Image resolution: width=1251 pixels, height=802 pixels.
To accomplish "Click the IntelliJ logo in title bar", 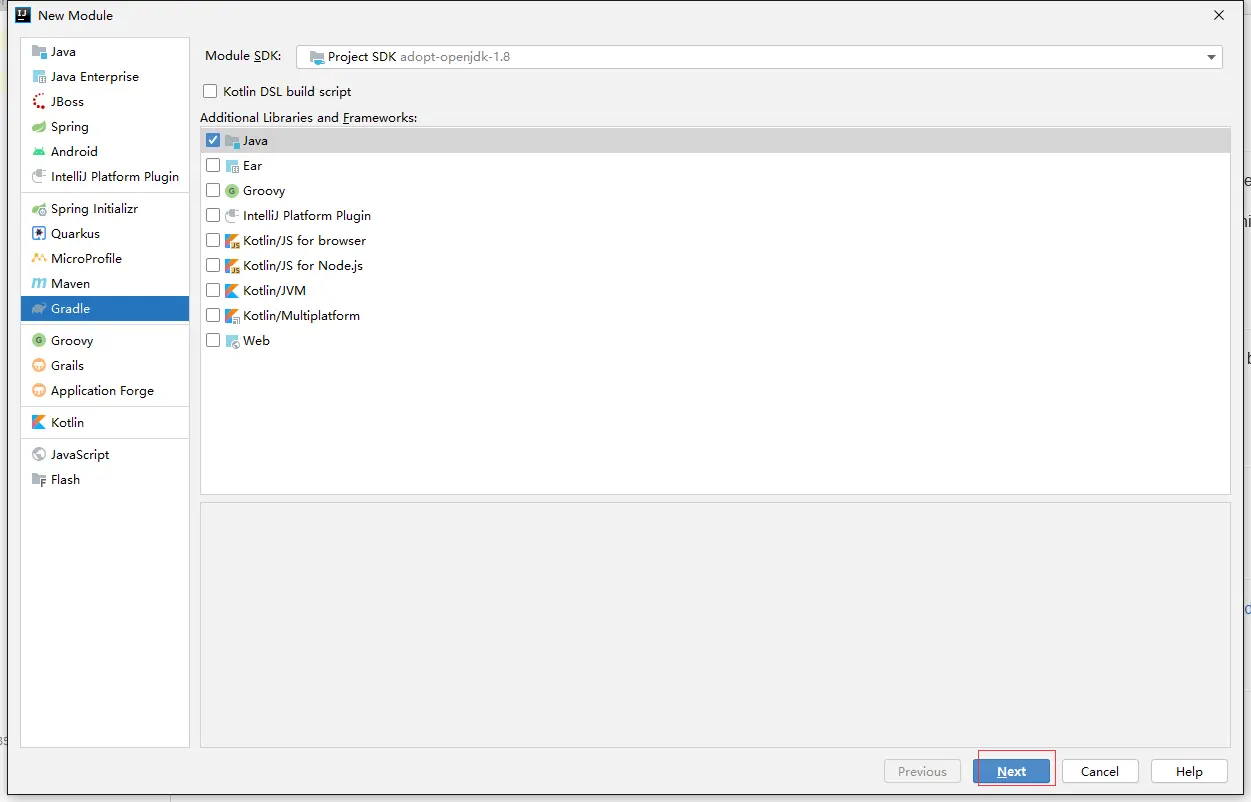I will point(22,15).
